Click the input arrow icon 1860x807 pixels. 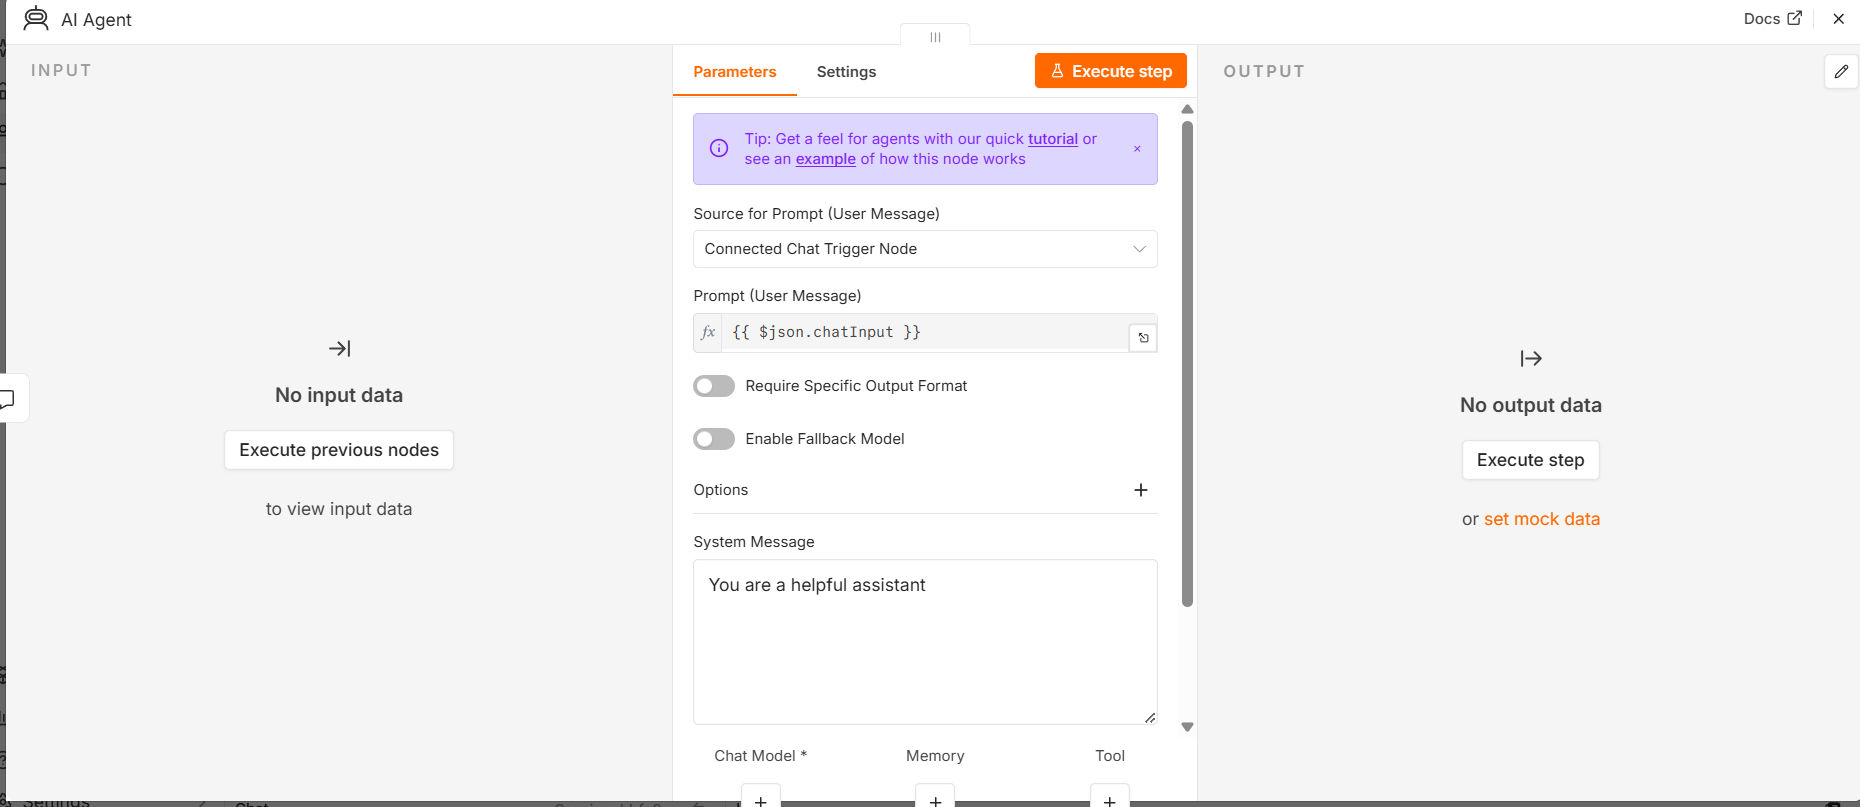(x=339, y=349)
